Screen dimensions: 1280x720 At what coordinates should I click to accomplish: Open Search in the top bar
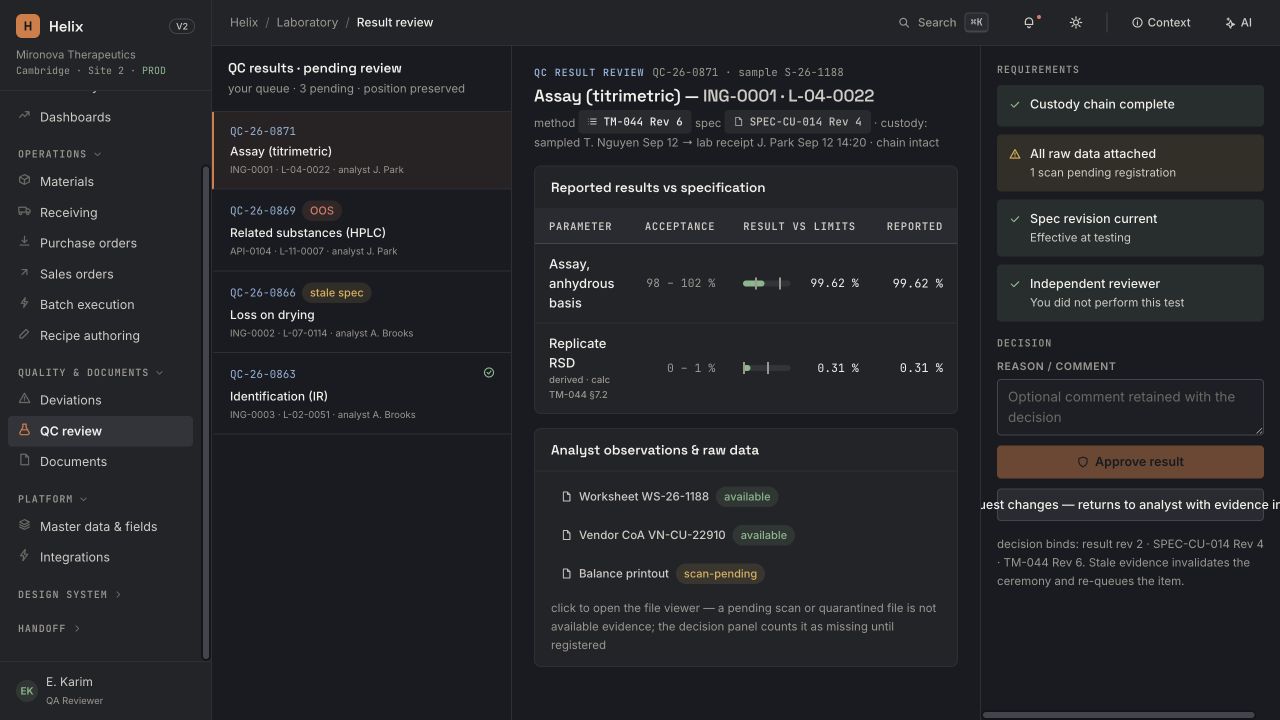(x=943, y=22)
